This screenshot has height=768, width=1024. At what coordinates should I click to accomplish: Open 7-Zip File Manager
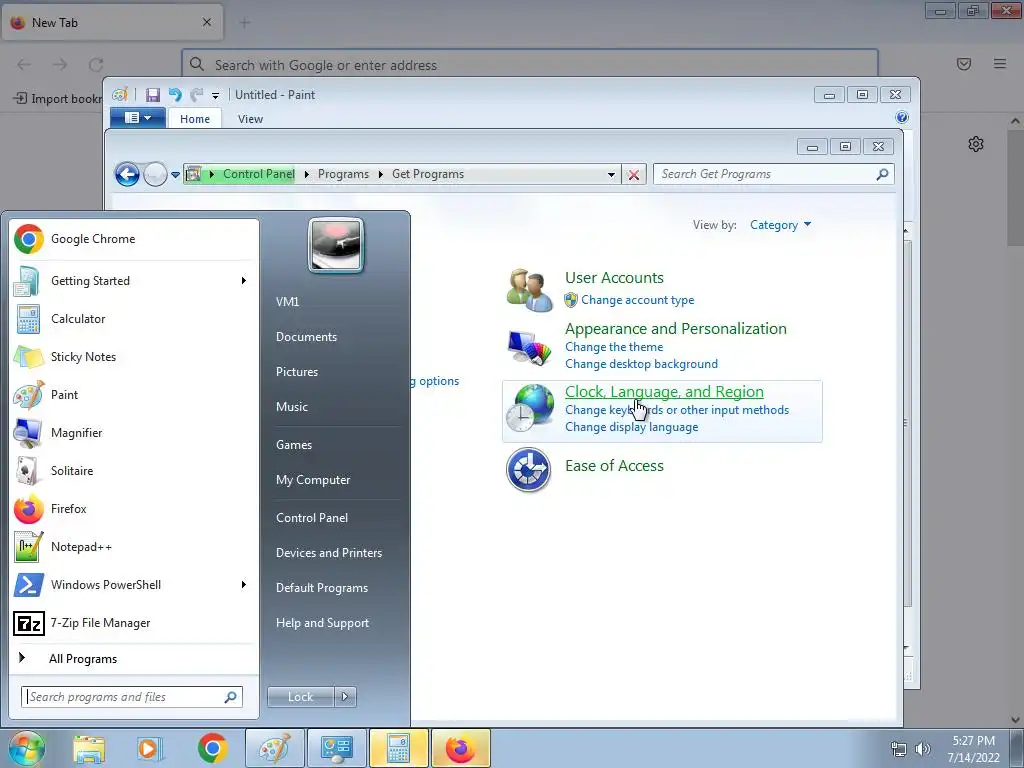tap(135, 622)
